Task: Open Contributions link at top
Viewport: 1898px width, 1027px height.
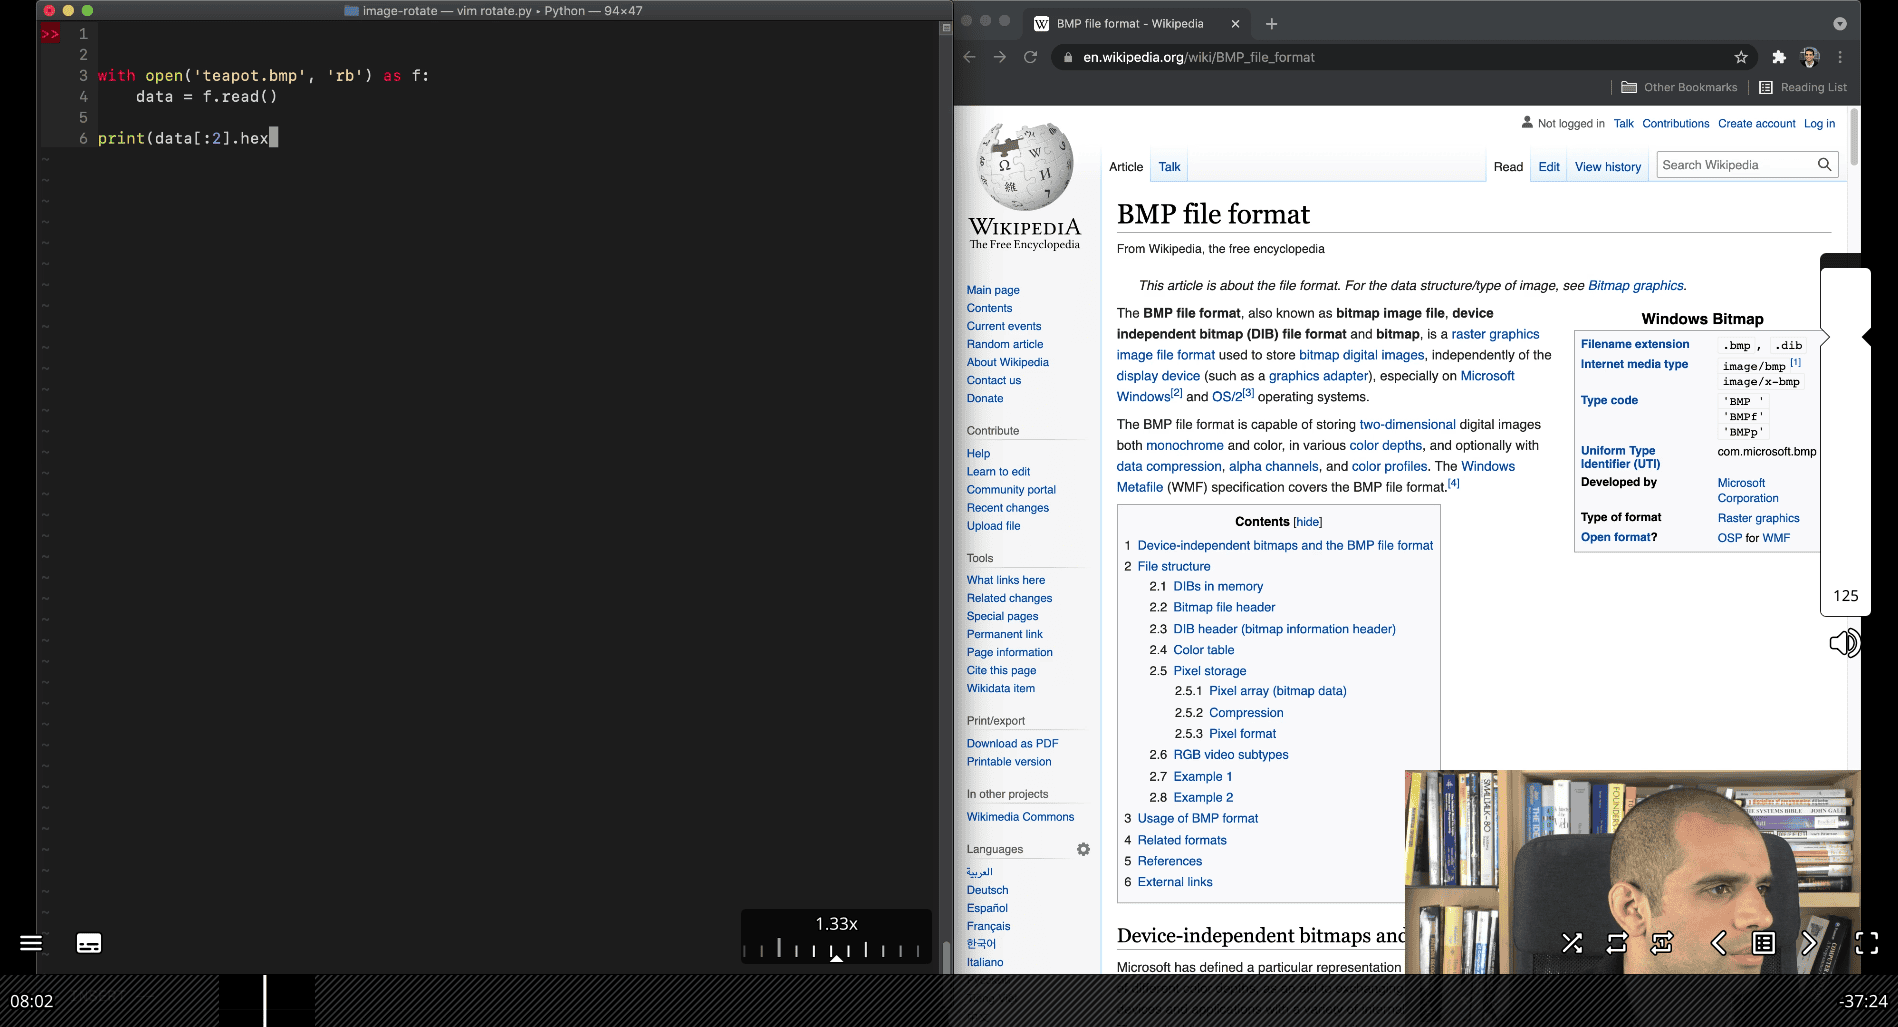Action: click(x=1675, y=124)
